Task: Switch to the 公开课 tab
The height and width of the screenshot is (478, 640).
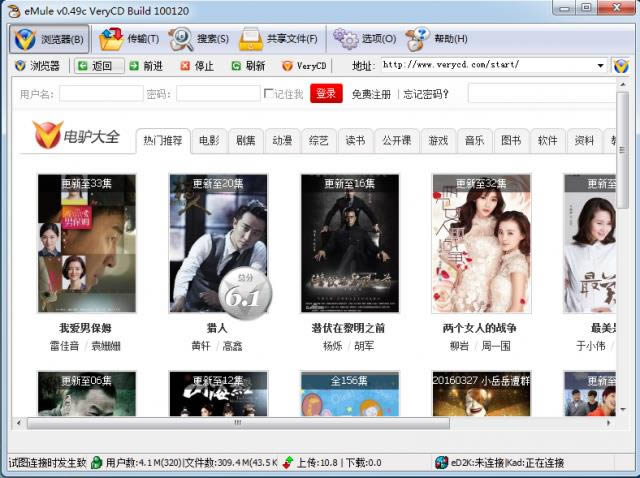Action: click(396, 141)
